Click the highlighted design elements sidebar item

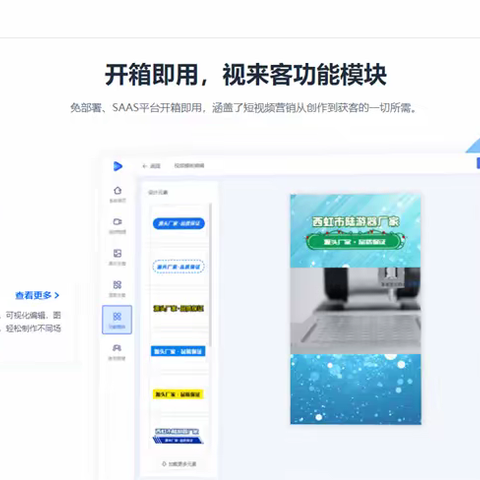point(117,320)
